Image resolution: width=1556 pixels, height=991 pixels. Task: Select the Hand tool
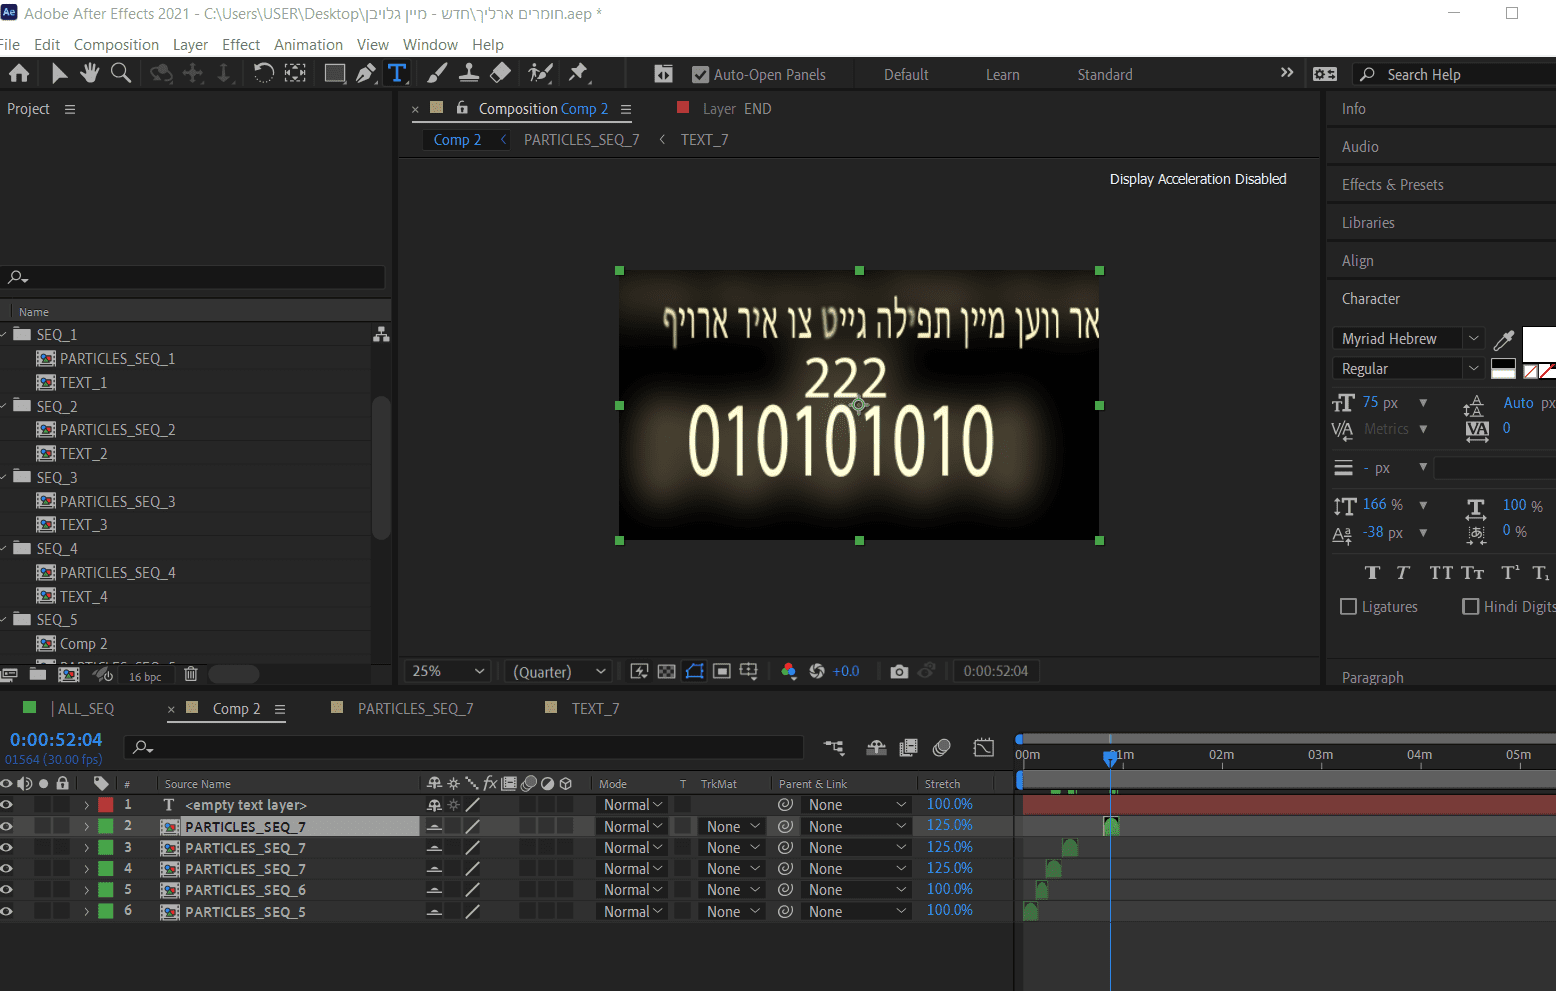[90, 73]
